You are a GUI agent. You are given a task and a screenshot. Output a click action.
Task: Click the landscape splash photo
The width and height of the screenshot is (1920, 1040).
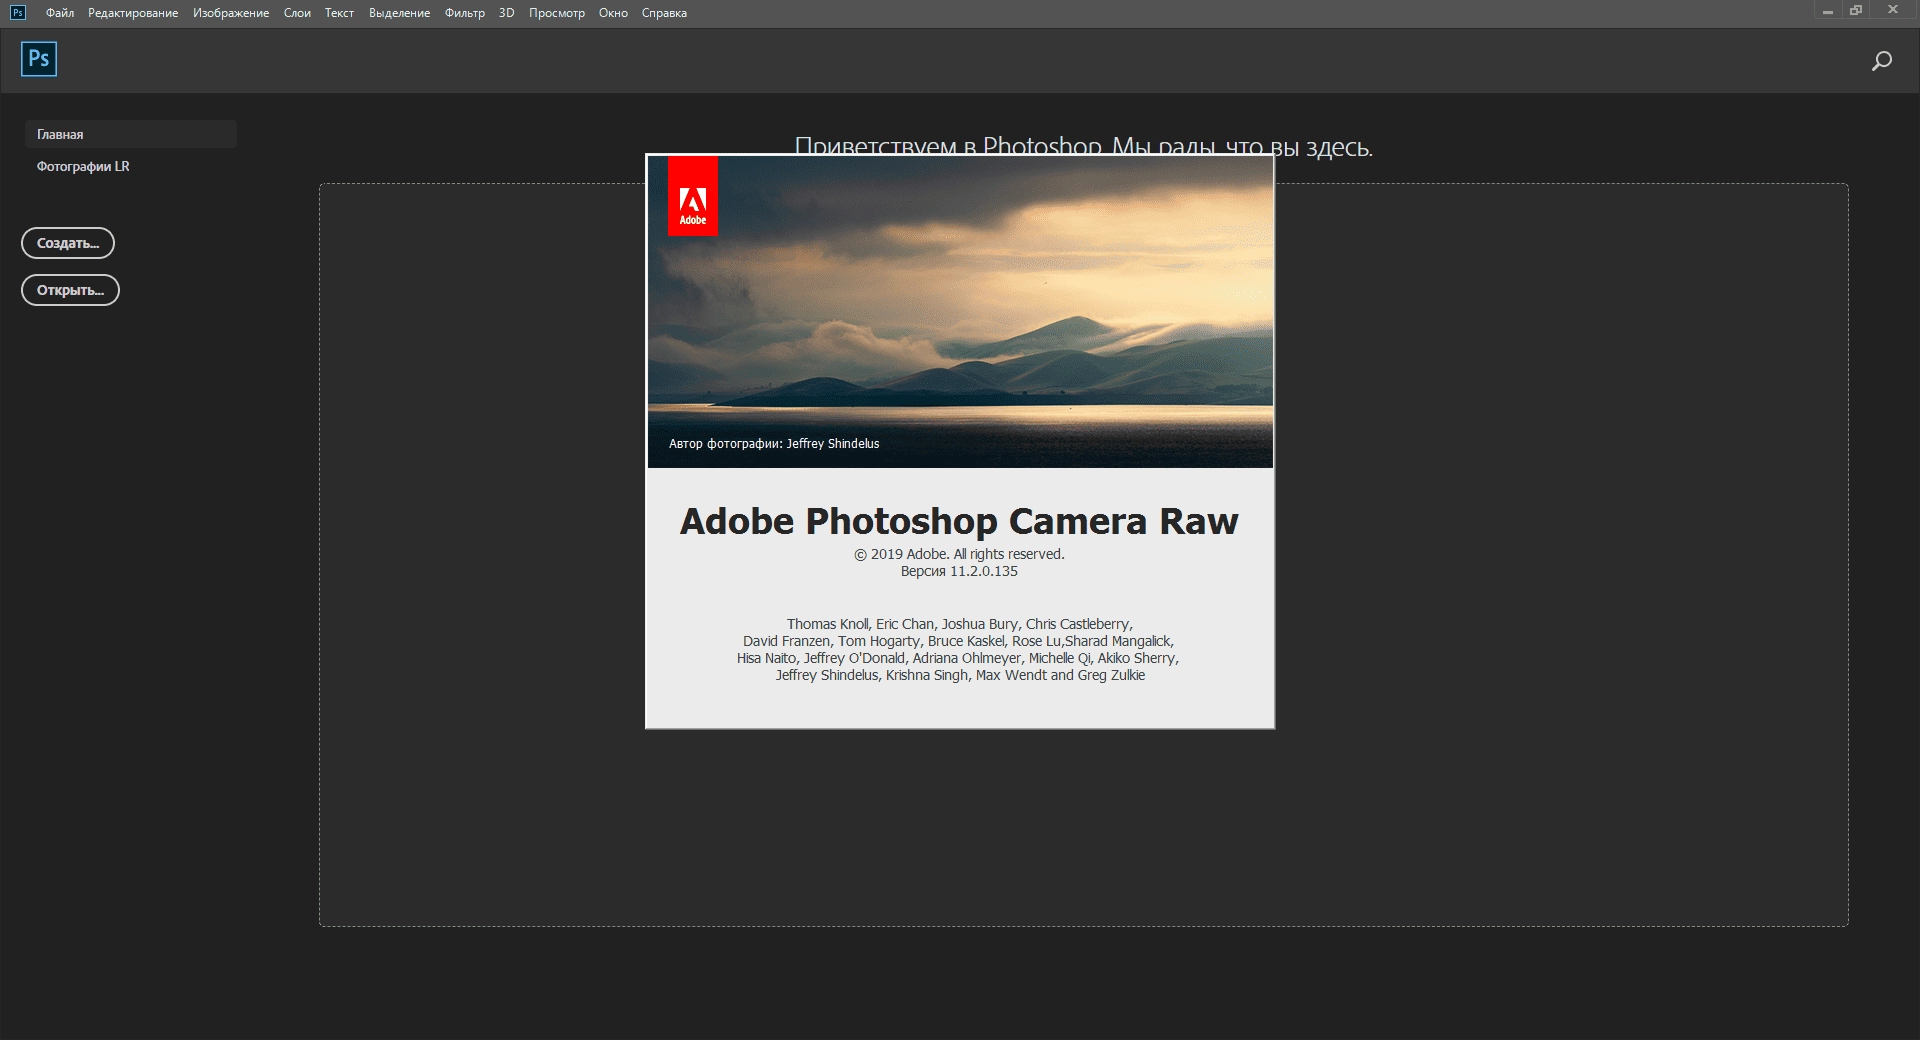(x=960, y=312)
